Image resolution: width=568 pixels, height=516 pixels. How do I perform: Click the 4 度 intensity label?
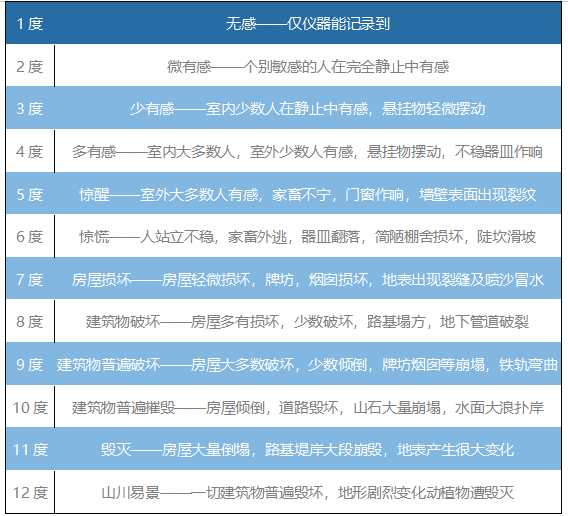click(30, 151)
